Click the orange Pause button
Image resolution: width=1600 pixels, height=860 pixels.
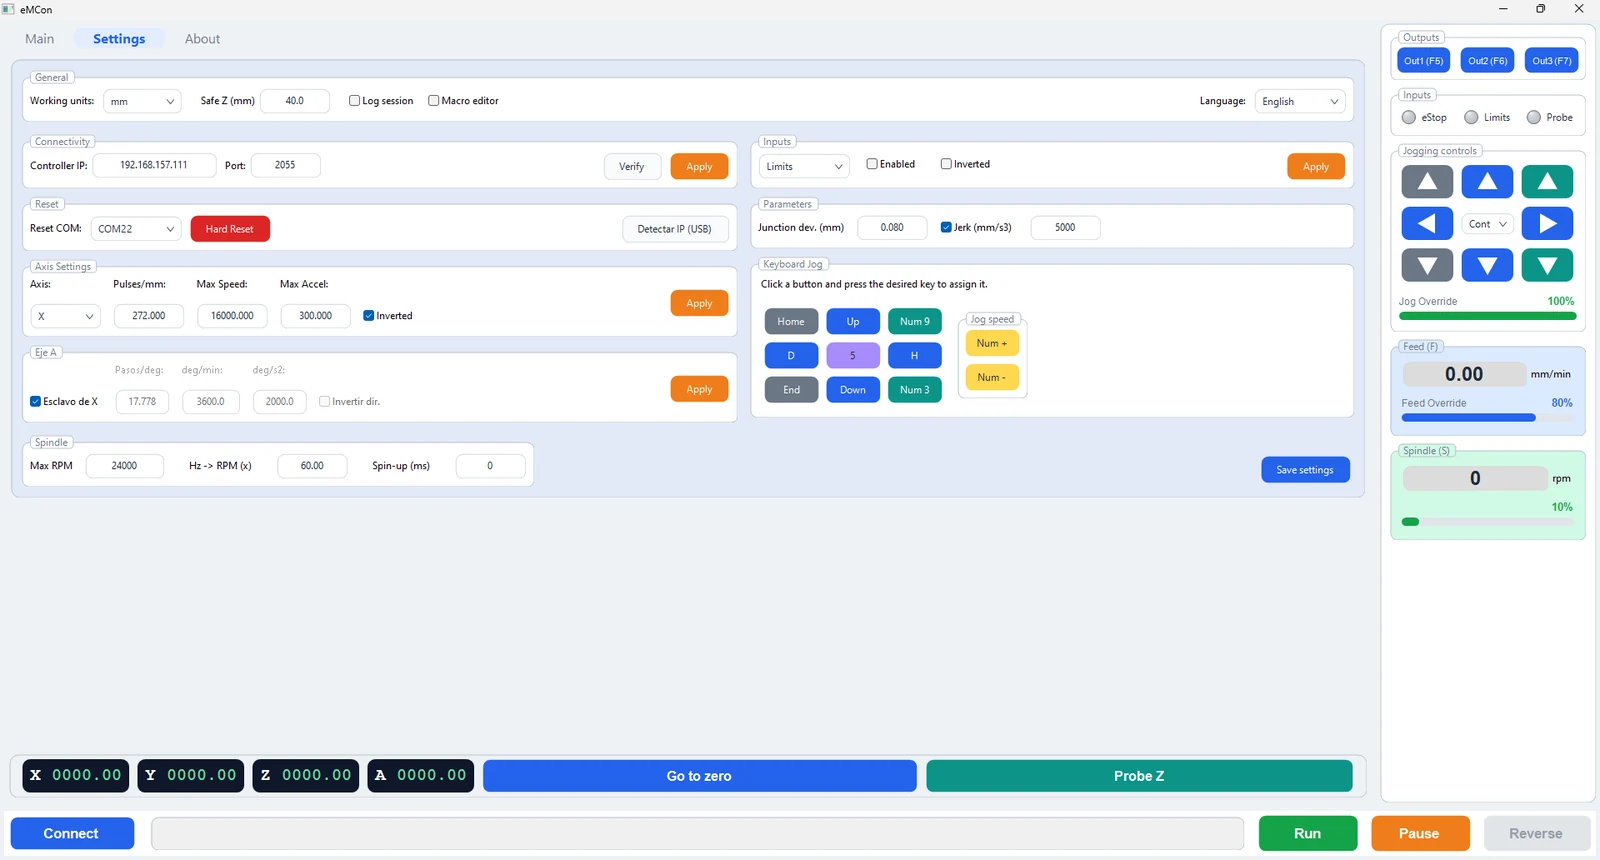pyautogui.click(x=1420, y=833)
